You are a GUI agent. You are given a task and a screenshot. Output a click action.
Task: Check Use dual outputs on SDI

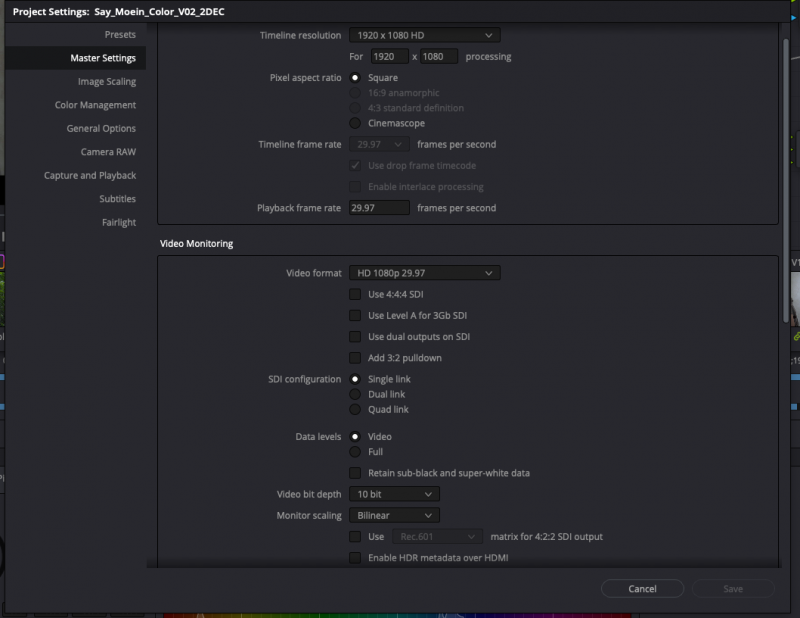coord(355,337)
